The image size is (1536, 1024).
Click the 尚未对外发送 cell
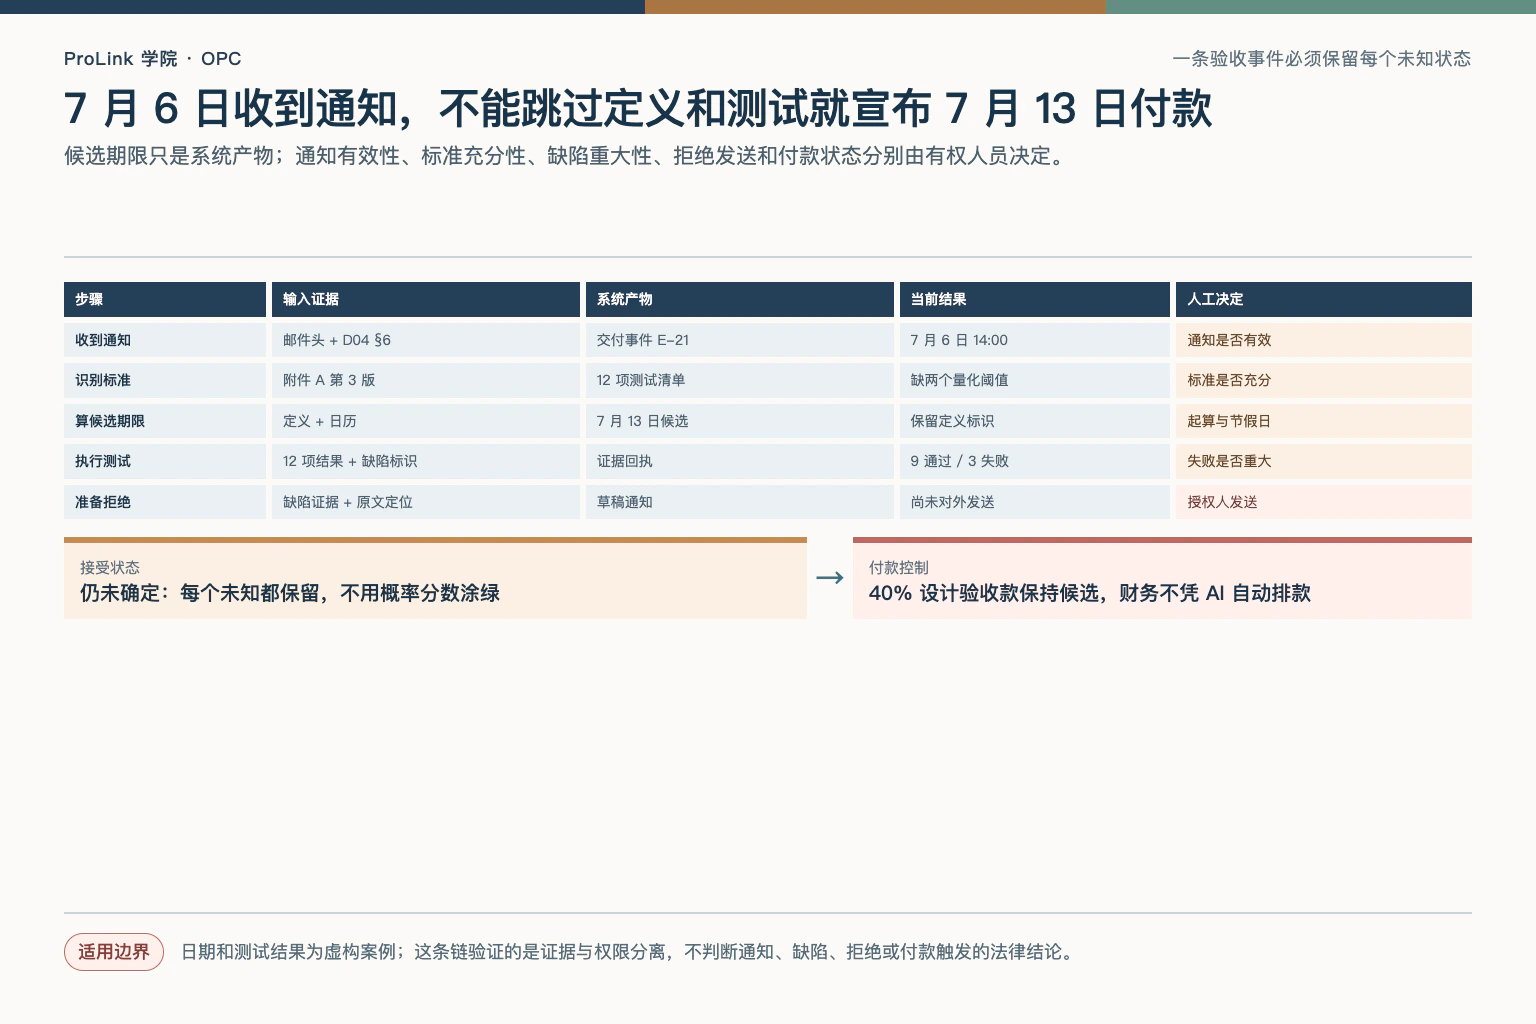(1035, 502)
